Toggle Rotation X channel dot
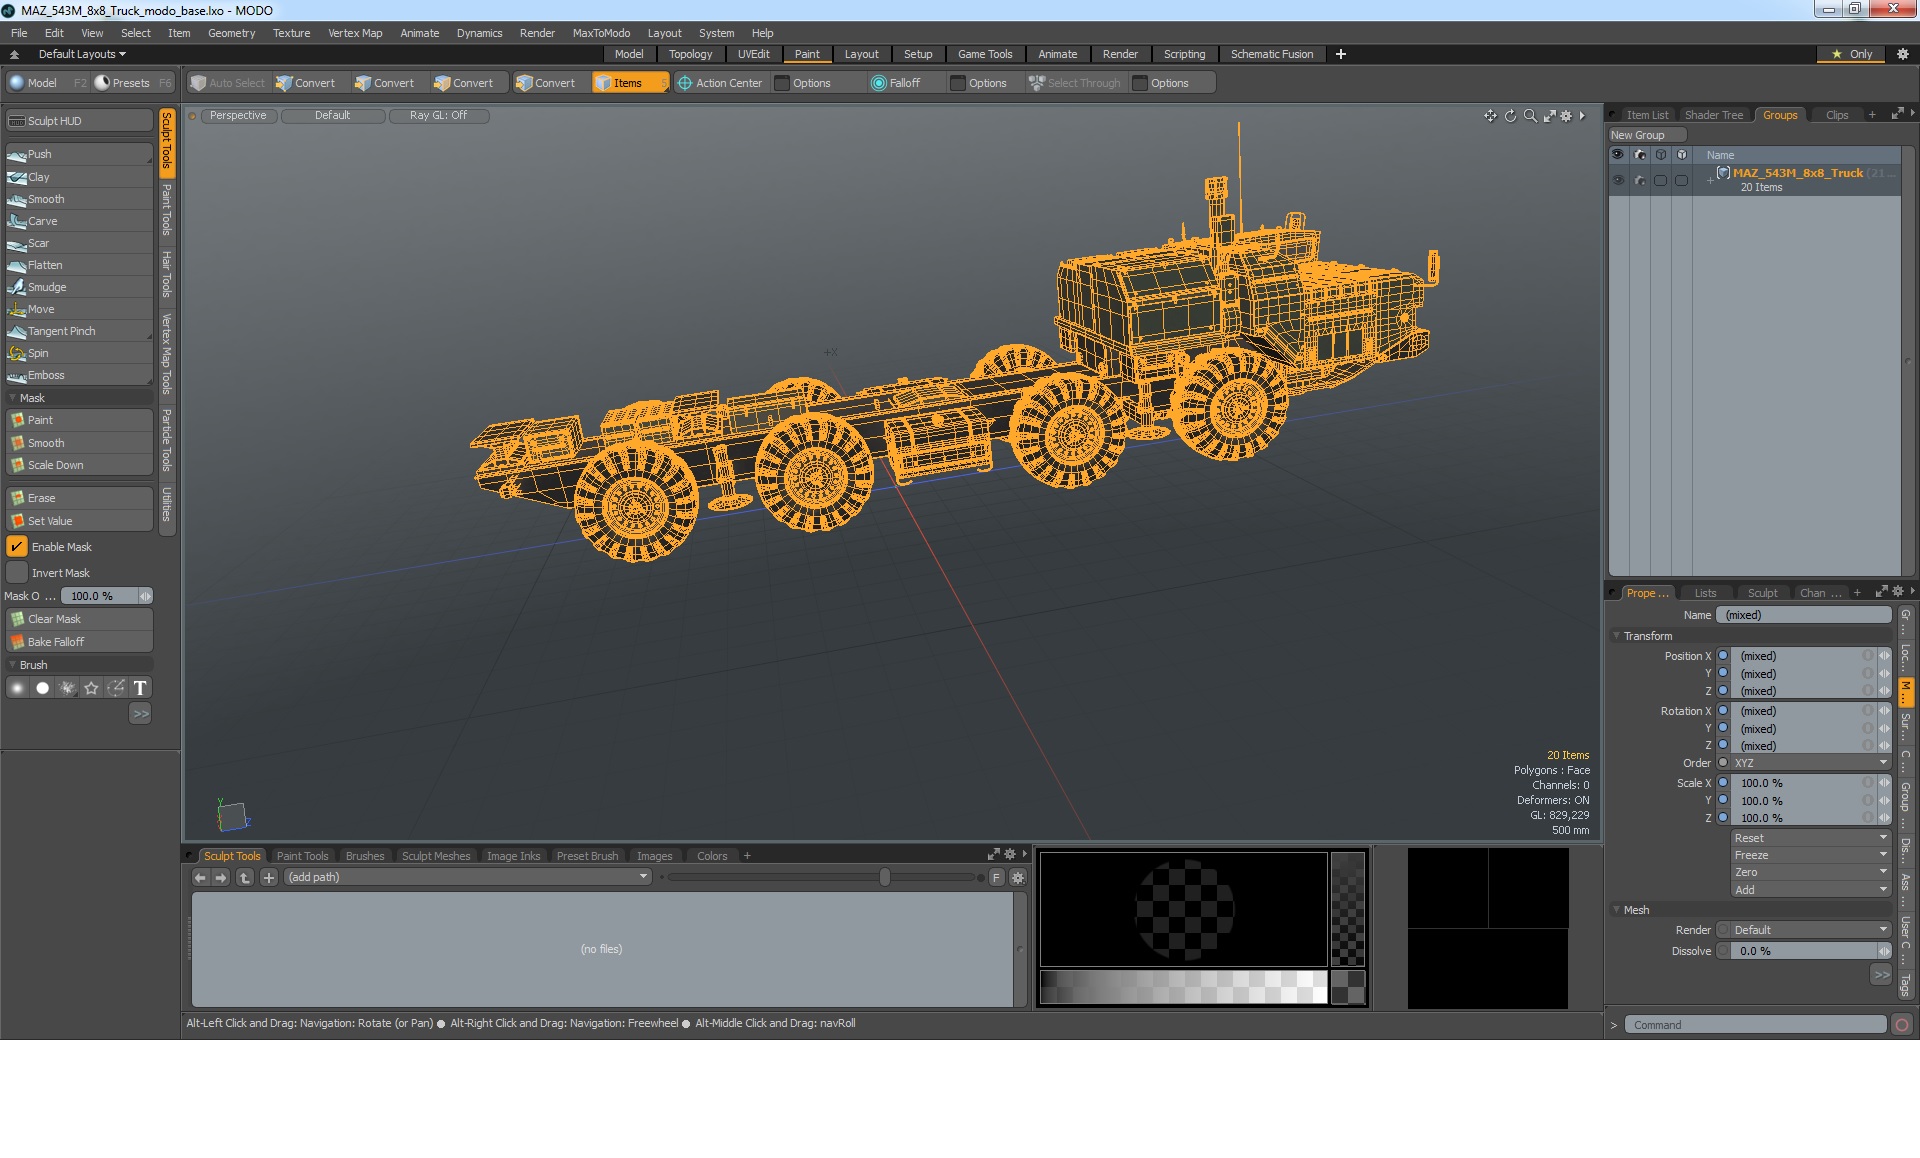This screenshot has height=1158, width=1920. tap(1723, 711)
